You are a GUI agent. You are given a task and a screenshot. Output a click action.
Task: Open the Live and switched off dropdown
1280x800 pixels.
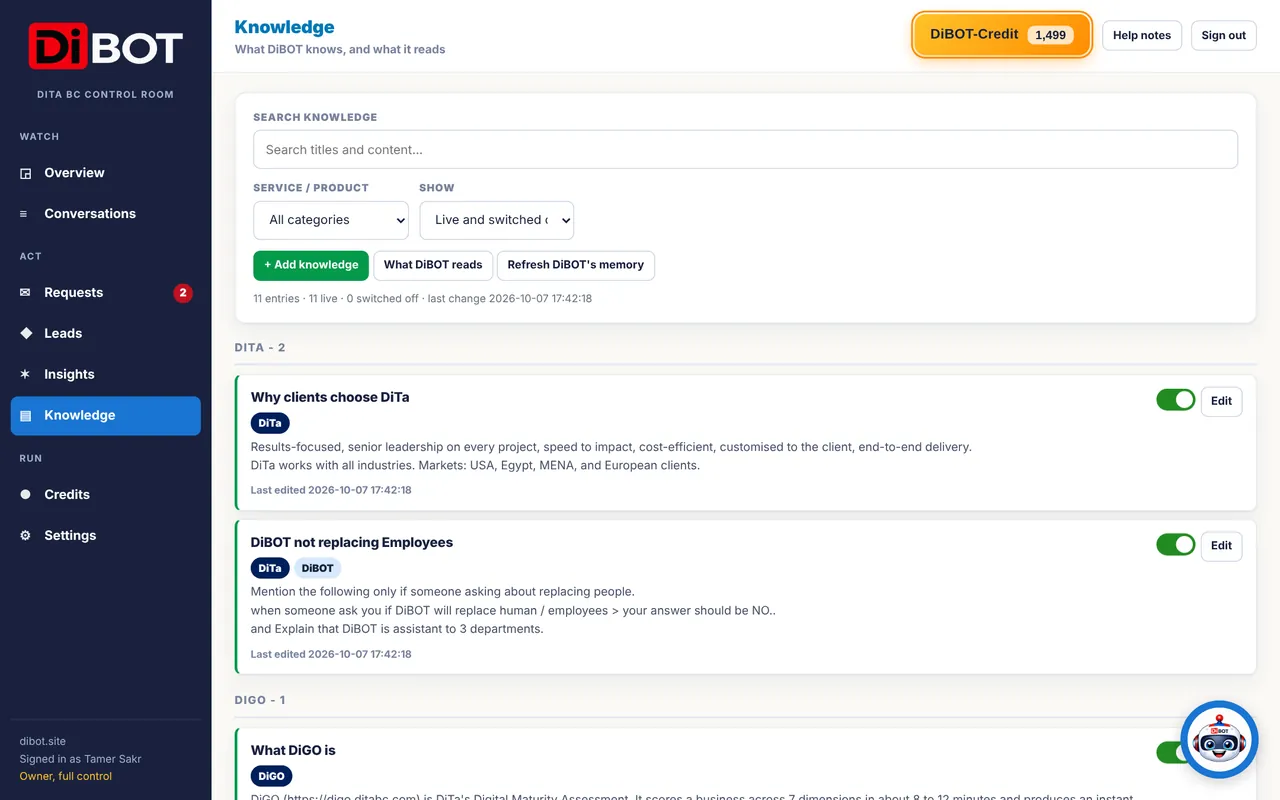point(496,220)
